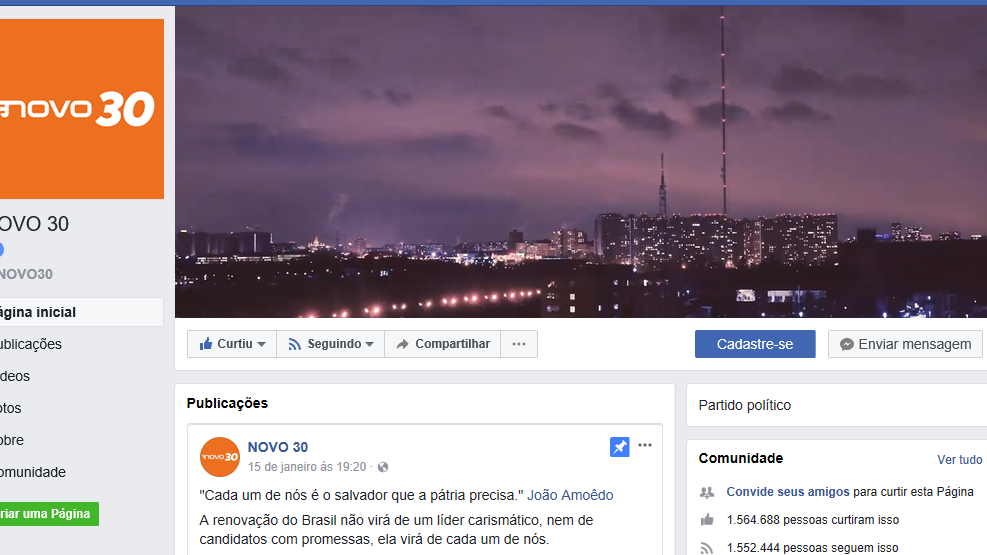
Task: Click the globe privacy icon on the post
Action: click(383, 467)
